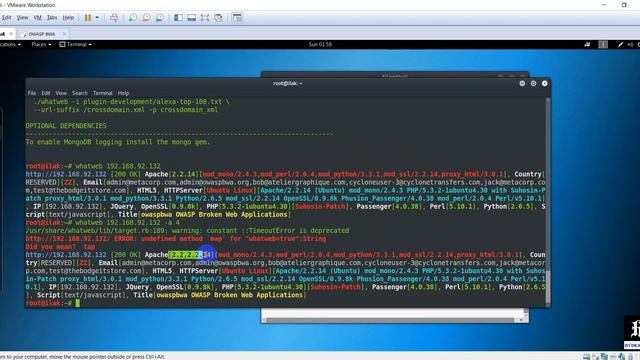Click the printer icon in the VMware status bar
The image size is (640, 360).
(x=613, y=357)
